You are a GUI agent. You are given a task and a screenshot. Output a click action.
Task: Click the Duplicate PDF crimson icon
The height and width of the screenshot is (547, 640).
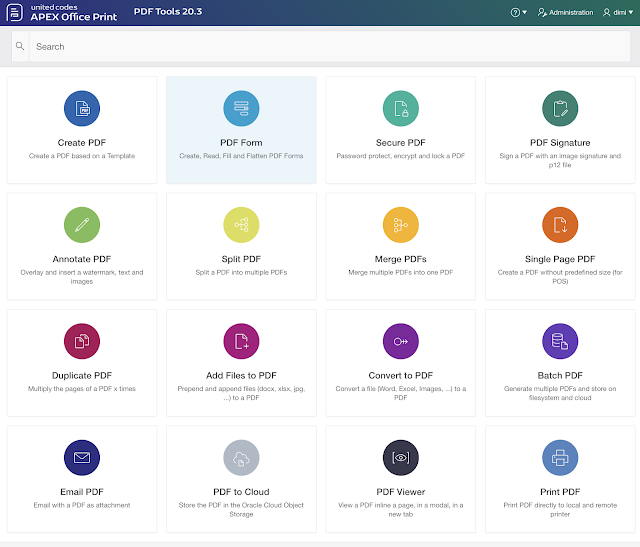(x=82, y=341)
